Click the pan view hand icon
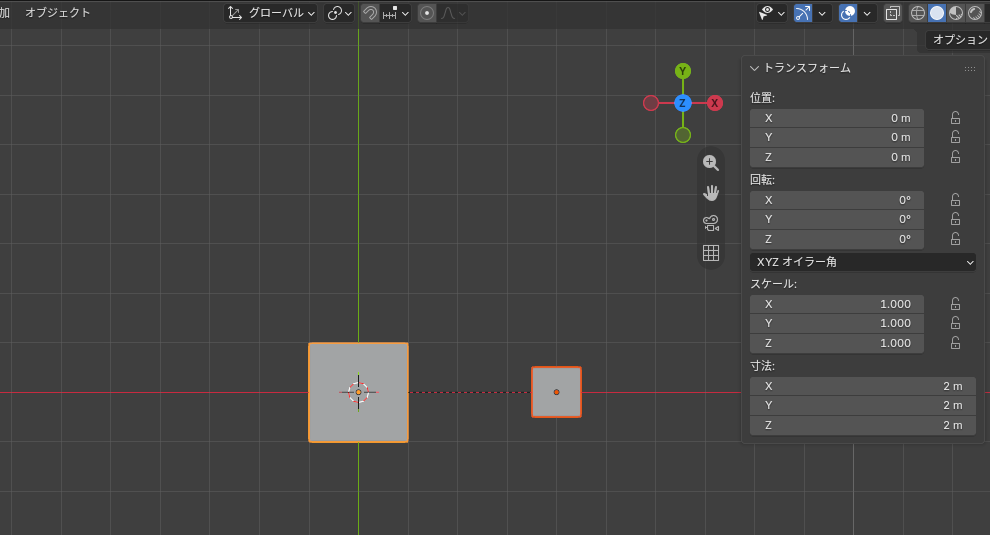Screen dimensions: 990x535 coord(711,193)
